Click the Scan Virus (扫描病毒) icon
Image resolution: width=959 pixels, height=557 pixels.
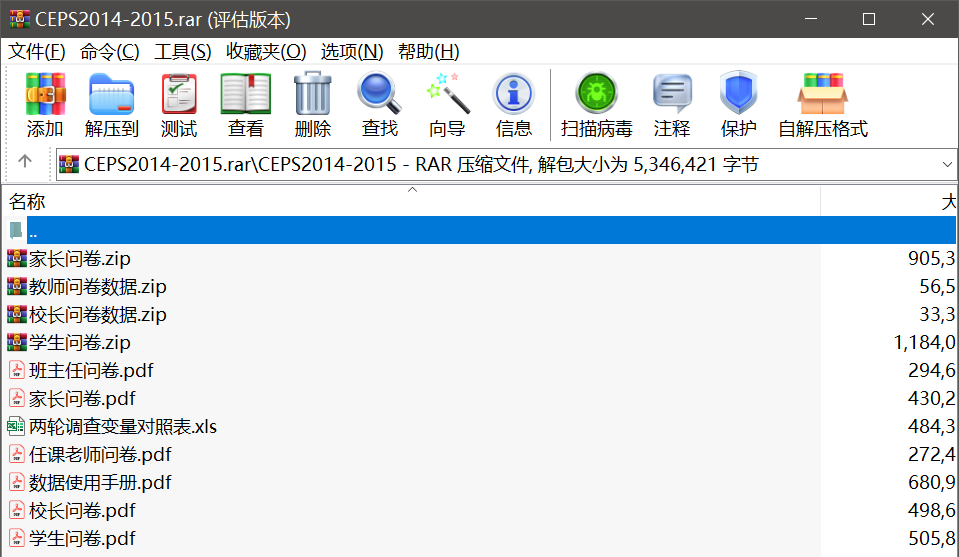(x=596, y=94)
